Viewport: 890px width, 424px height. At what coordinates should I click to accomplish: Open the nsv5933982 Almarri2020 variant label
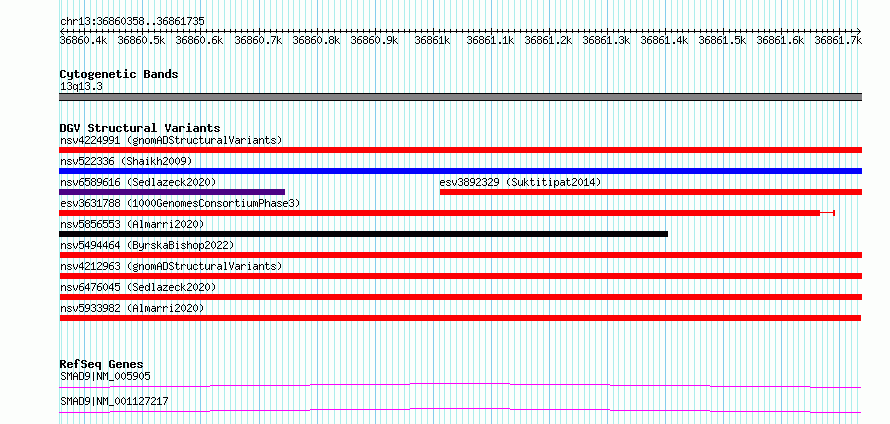pos(132,308)
